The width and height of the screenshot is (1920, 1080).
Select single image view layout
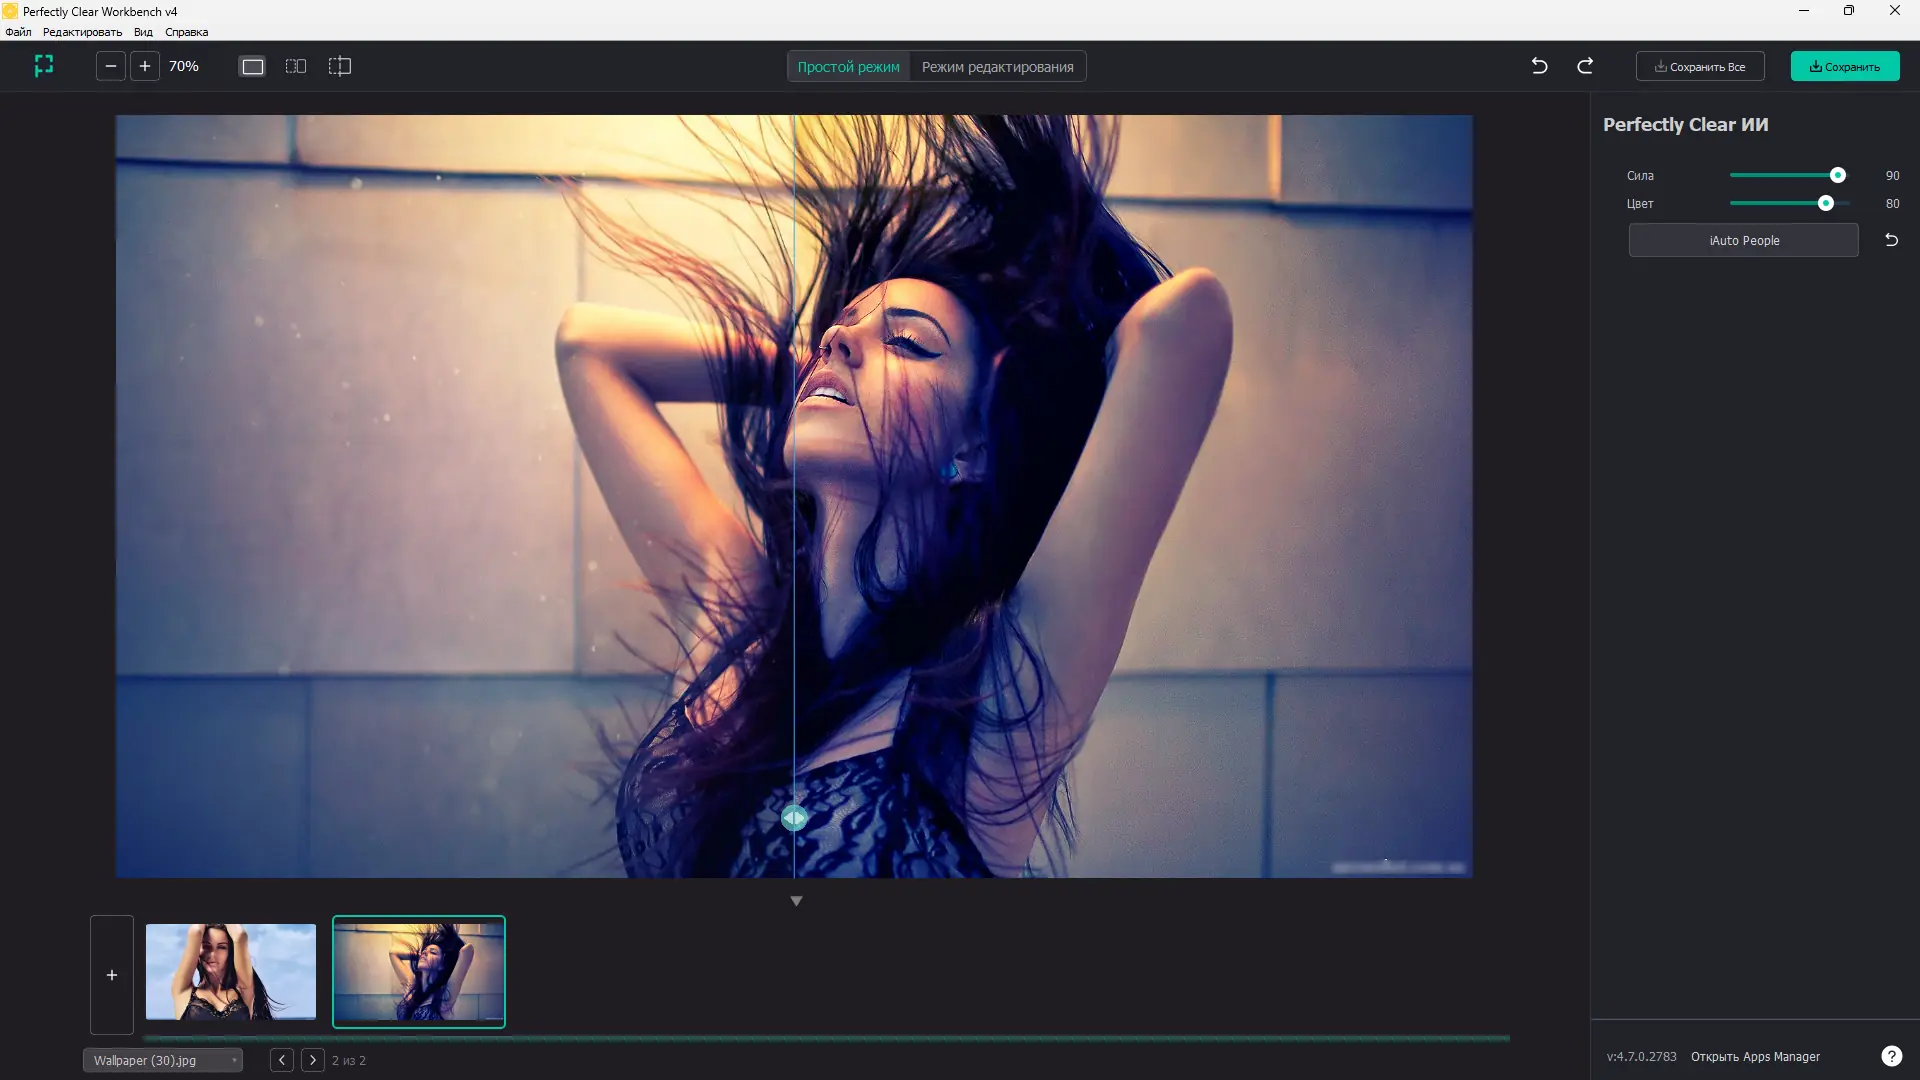pos(253,66)
